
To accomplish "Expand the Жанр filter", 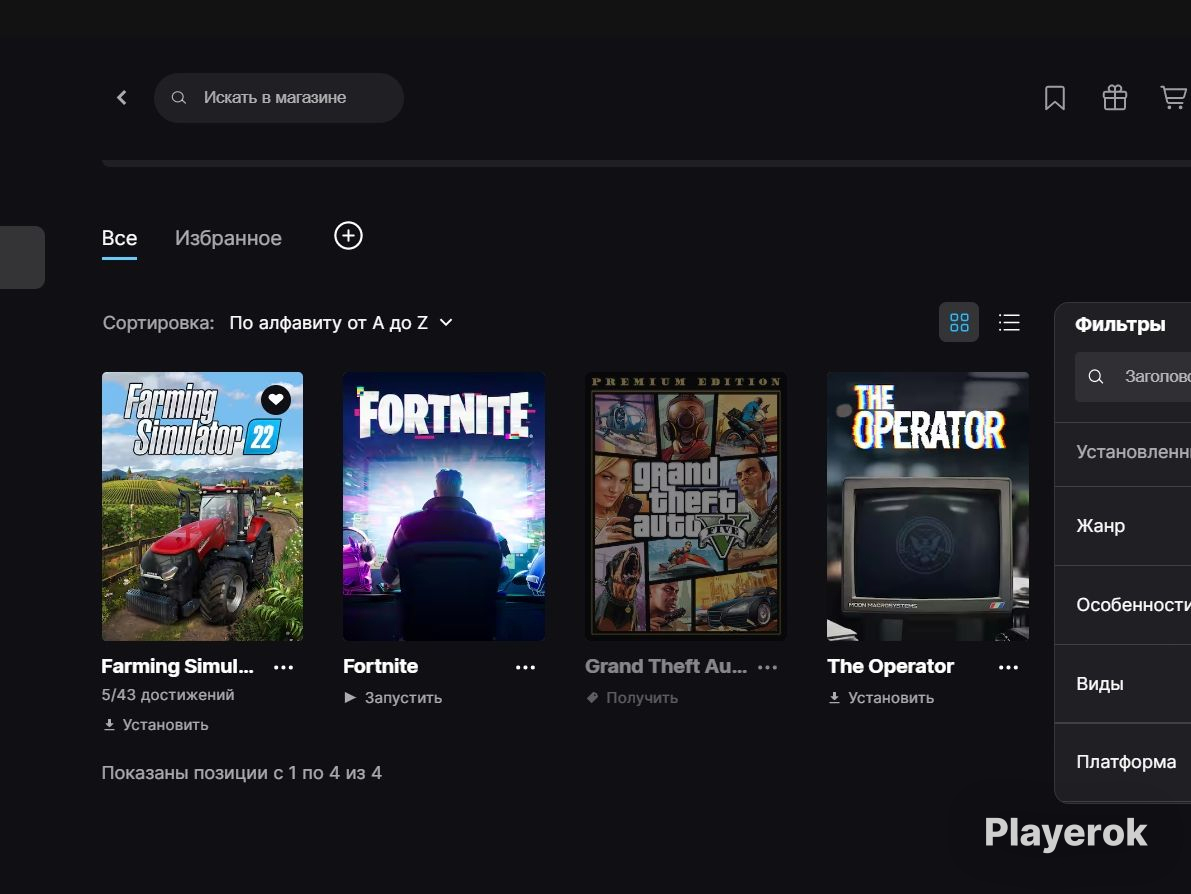I will click(1123, 526).
